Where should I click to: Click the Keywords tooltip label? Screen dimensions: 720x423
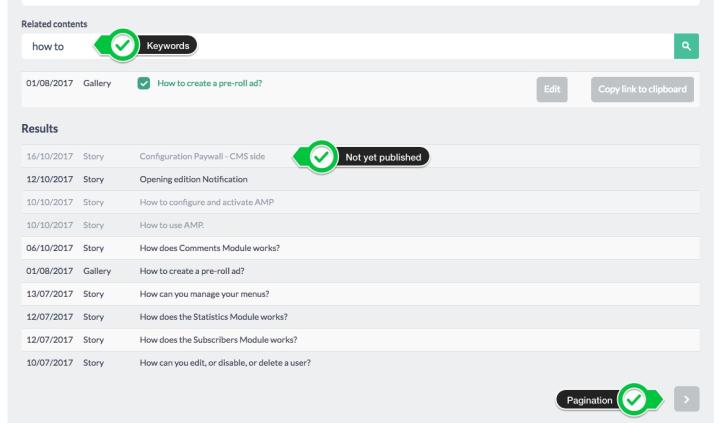click(165, 46)
